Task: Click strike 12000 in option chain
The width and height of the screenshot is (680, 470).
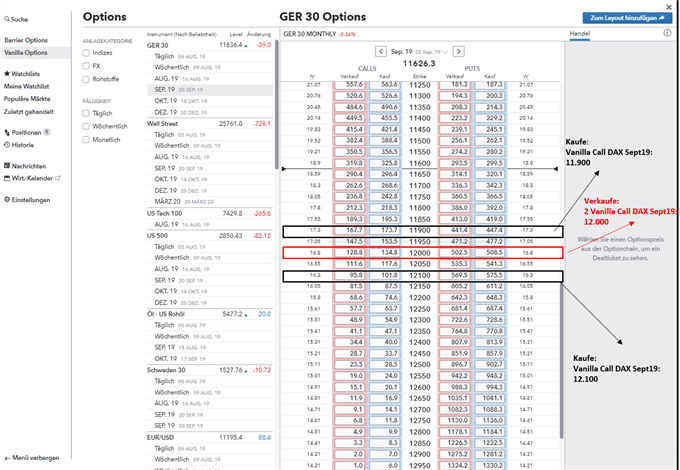Action: click(x=420, y=253)
